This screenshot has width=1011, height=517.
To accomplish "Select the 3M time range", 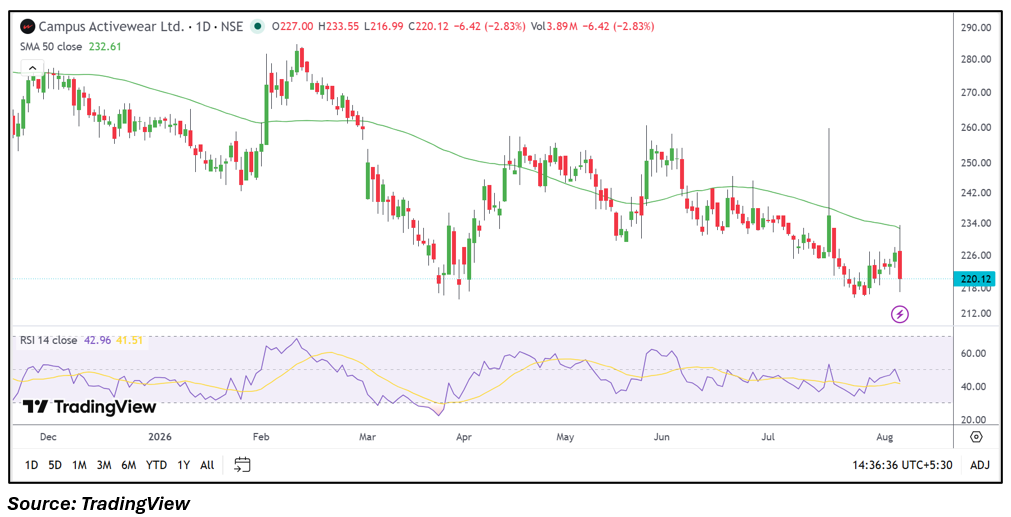I will tap(104, 465).
